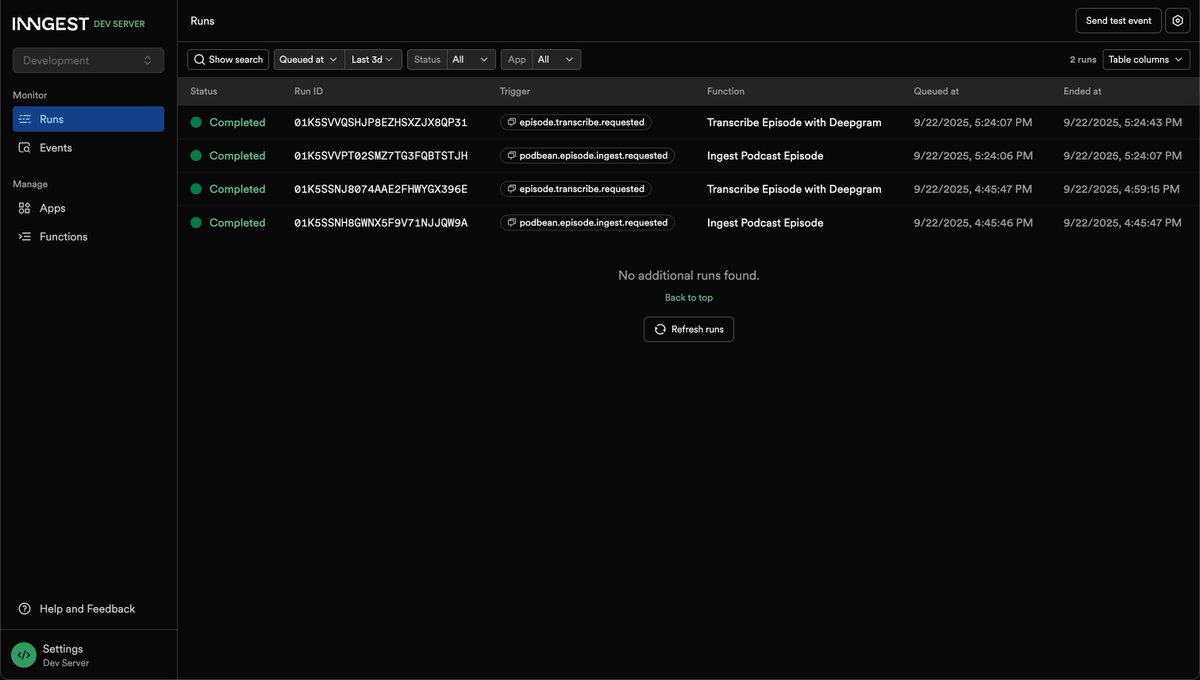Click the Help and Feedback question icon
The width and height of the screenshot is (1200, 680).
(25, 609)
